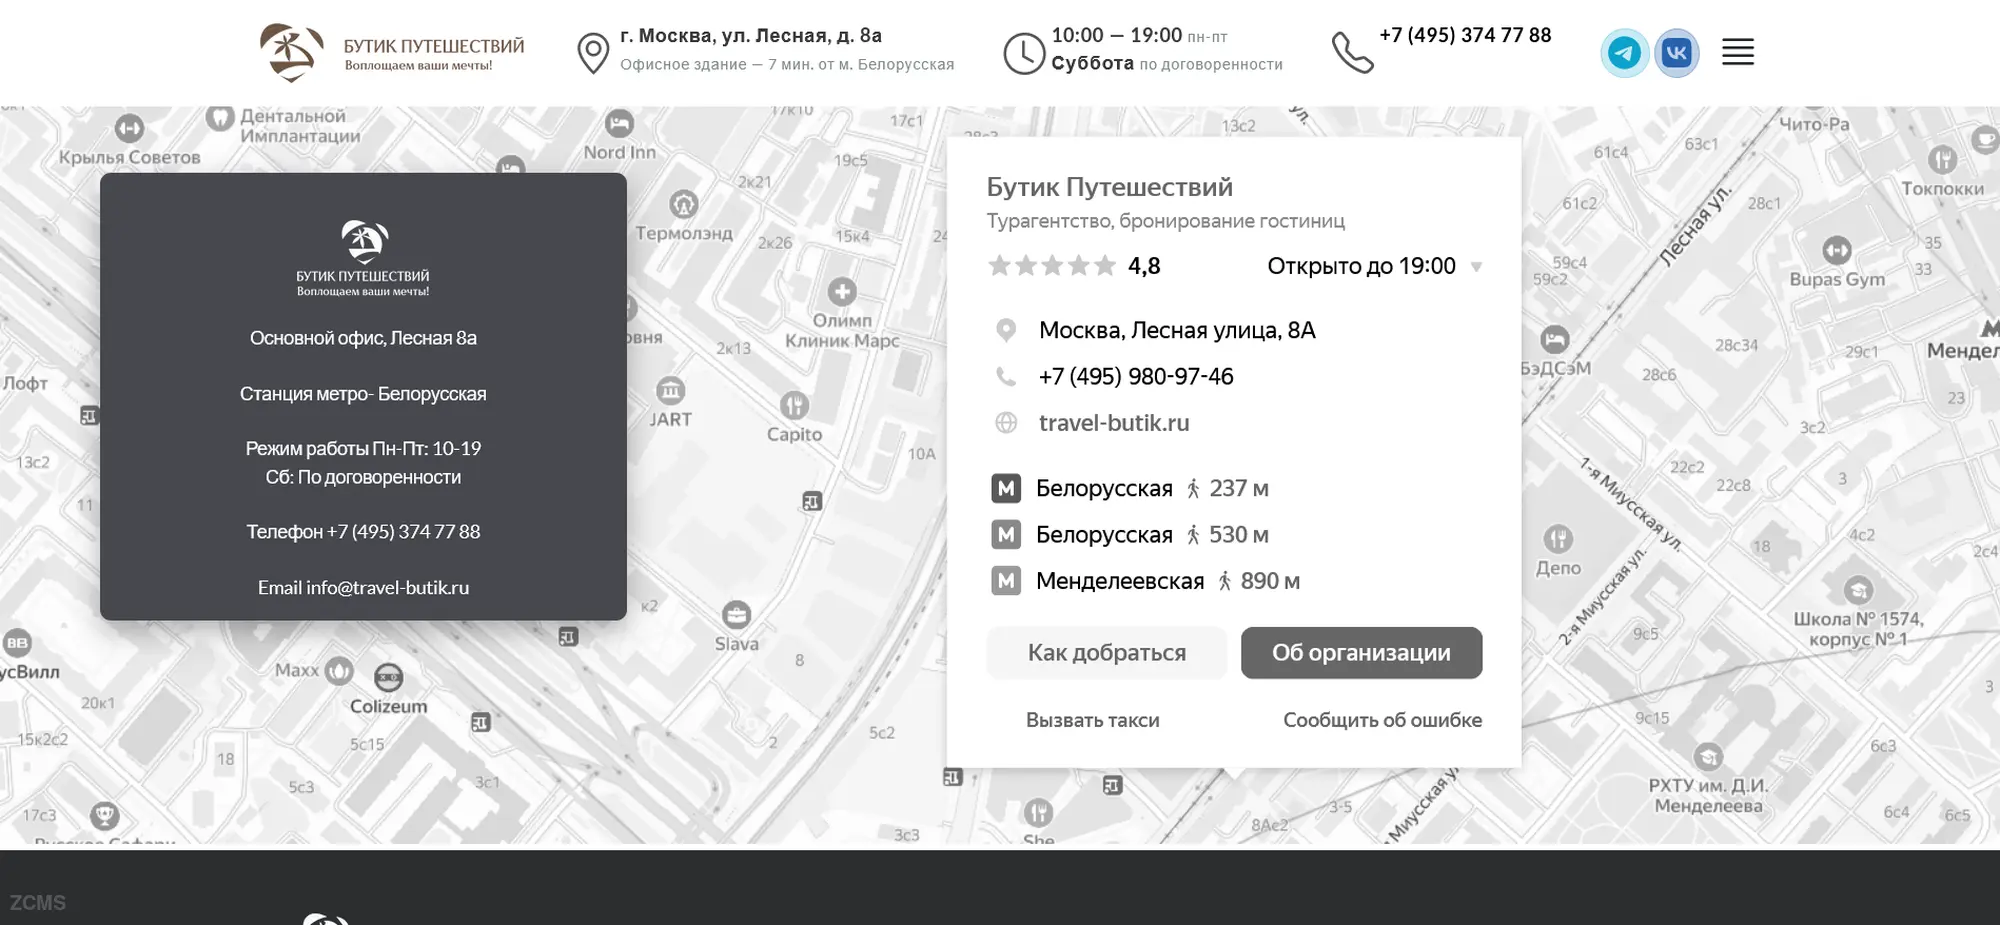
Task: Click the Вызвать такси link
Action: [1092, 720]
